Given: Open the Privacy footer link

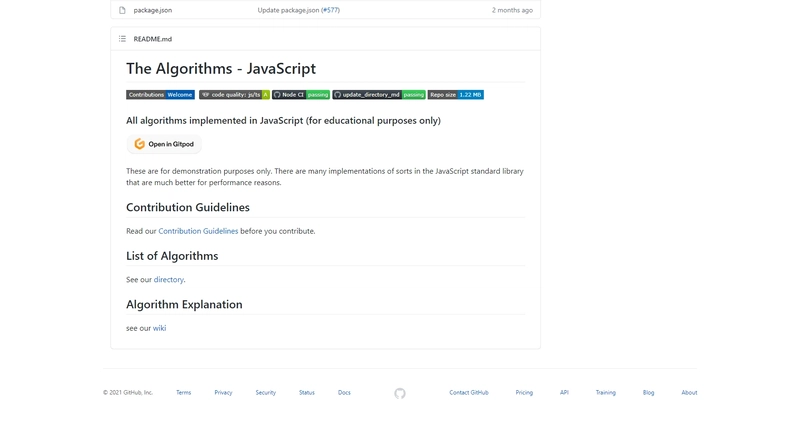Looking at the screenshot, I should click(x=223, y=393).
